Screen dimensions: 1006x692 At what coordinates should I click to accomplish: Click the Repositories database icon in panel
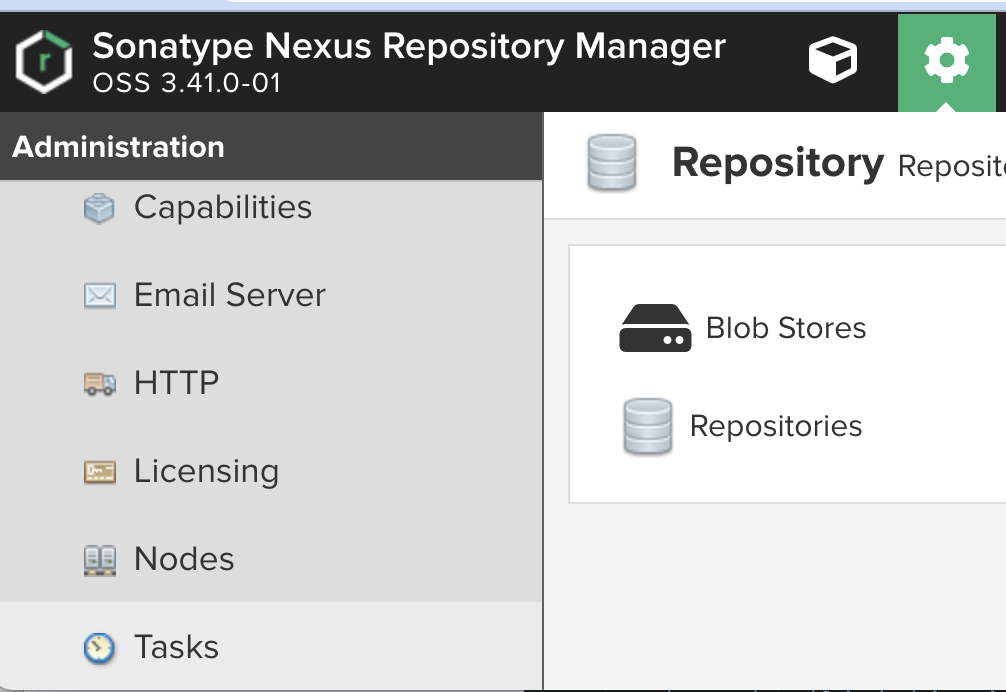click(648, 426)
